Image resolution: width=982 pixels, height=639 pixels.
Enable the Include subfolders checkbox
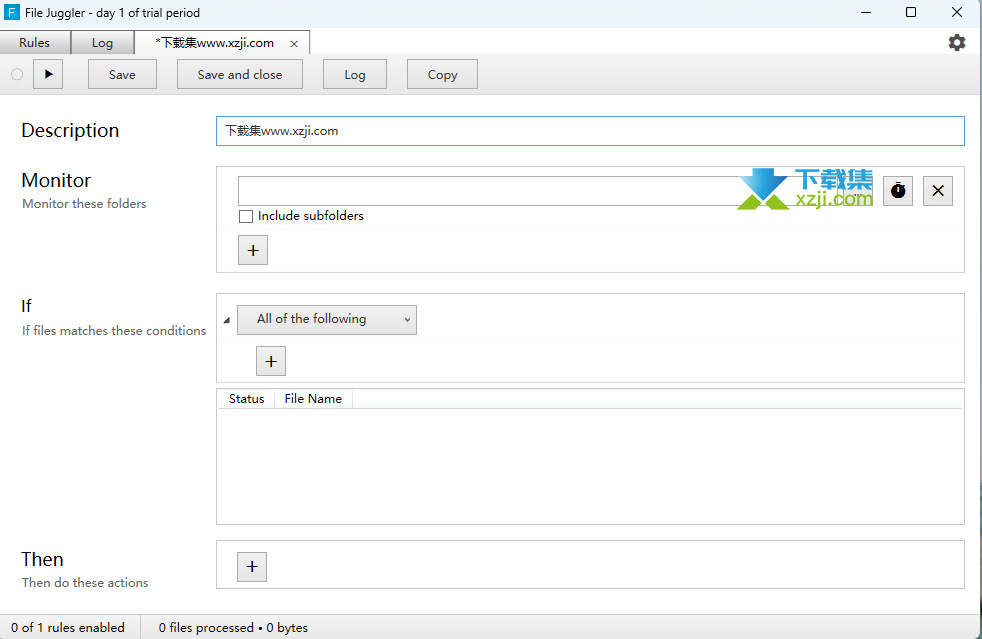[x=246, y=216]
